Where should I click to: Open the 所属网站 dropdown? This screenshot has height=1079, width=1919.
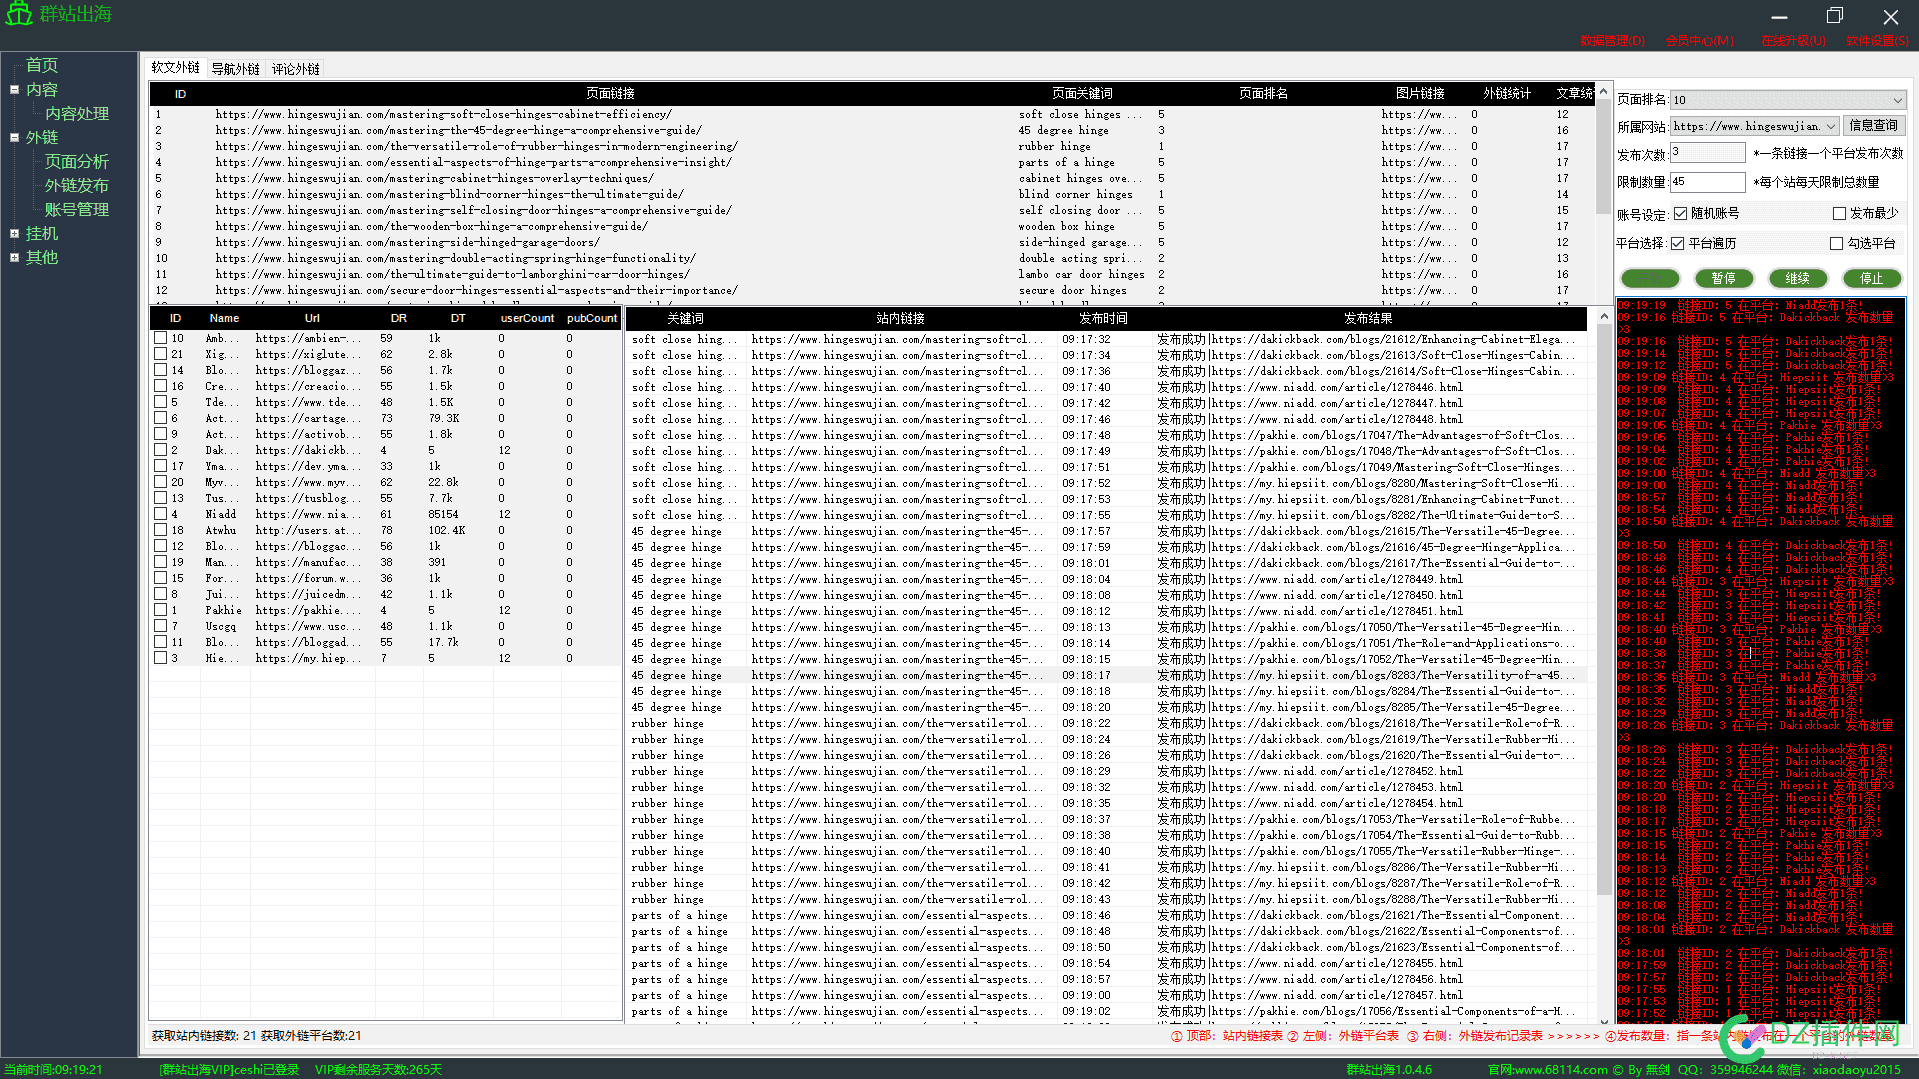tap(1755, 126)
